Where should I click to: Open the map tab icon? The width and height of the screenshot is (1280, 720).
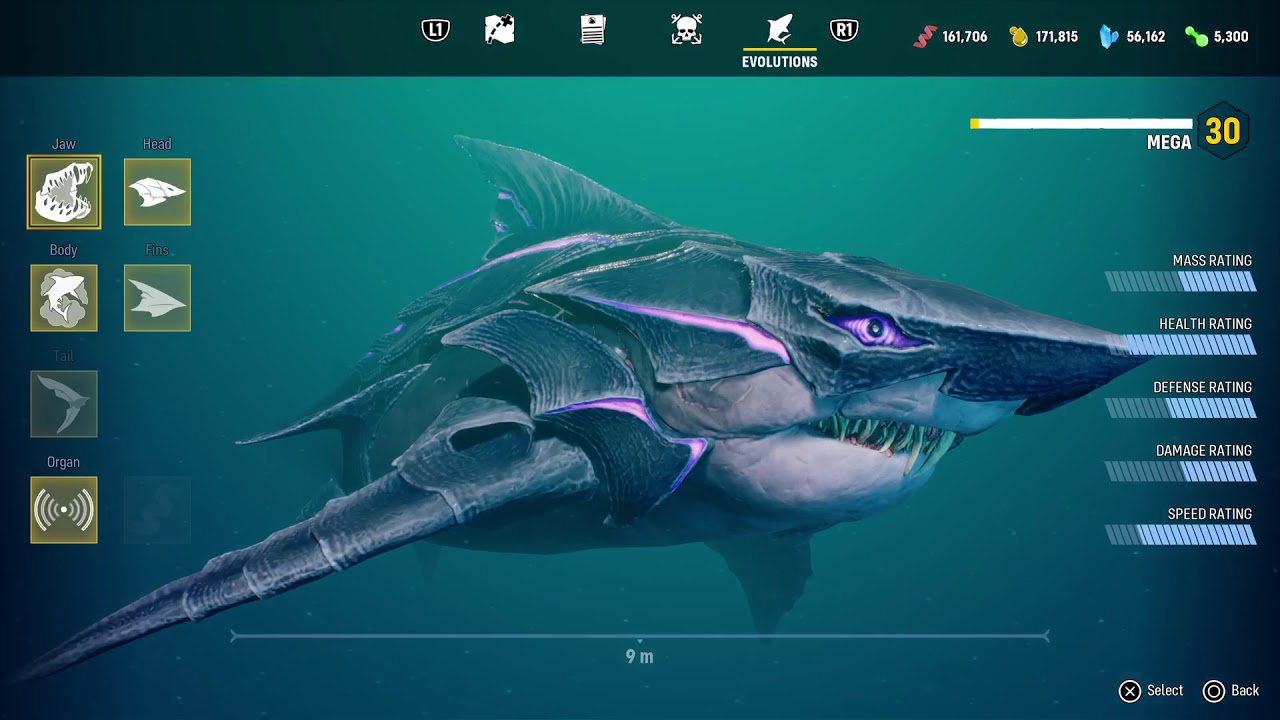pos(500,30)
